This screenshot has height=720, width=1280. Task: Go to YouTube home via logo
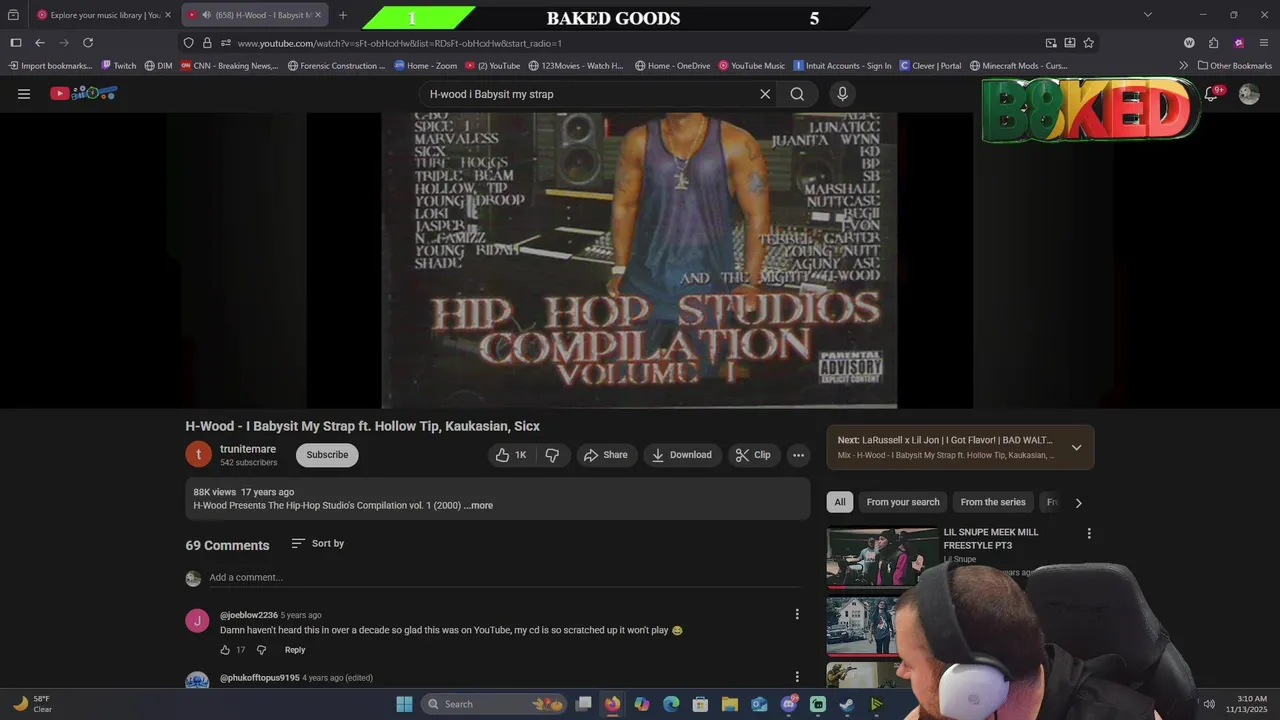click(84, 93)
